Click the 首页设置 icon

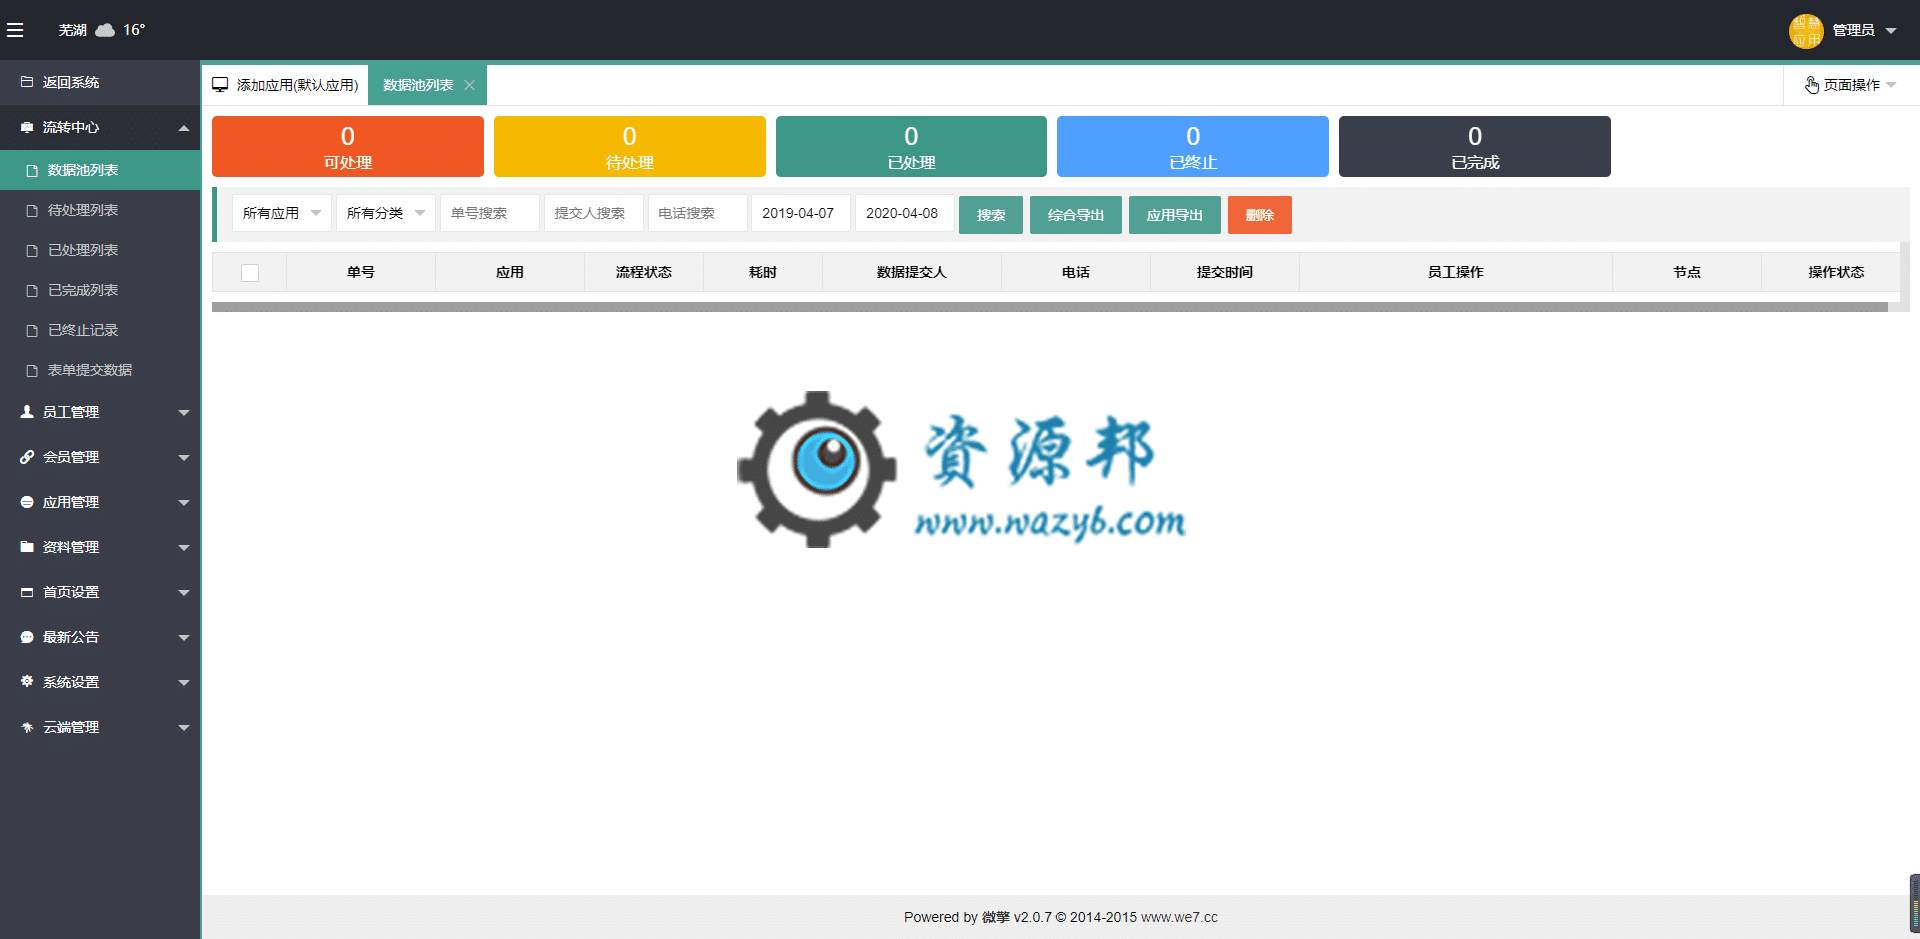click(x=27, y=592)
